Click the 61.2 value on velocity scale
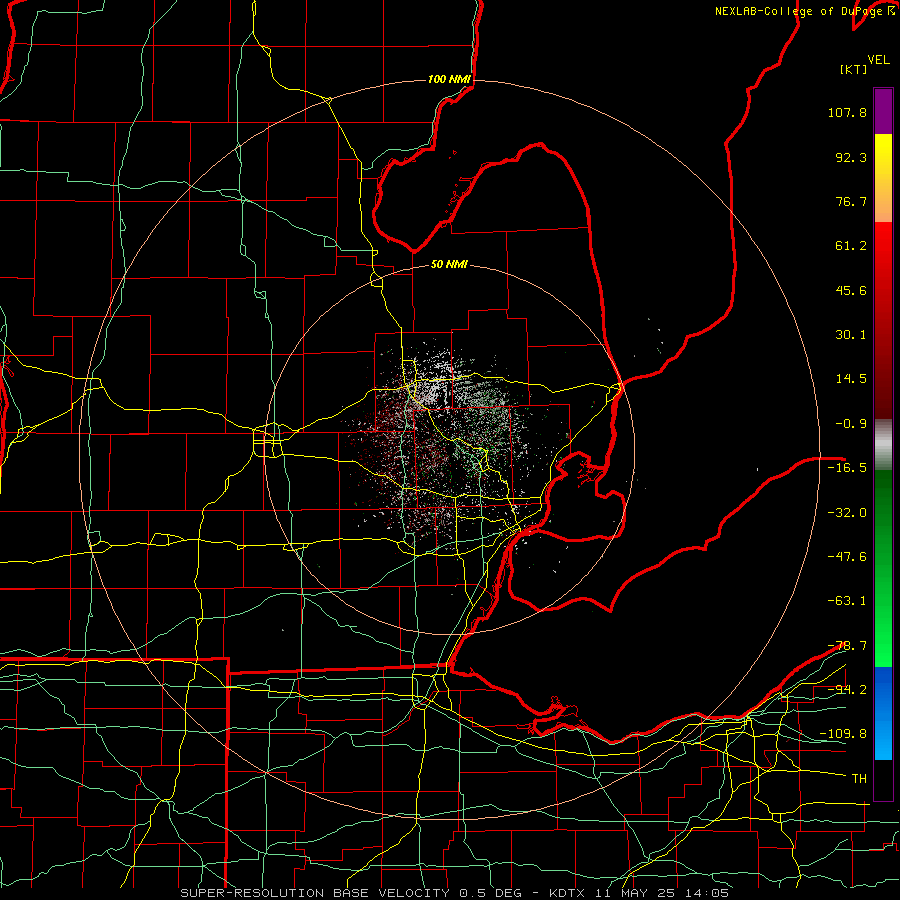The image size is (900, 900). [x=851, y=246]
